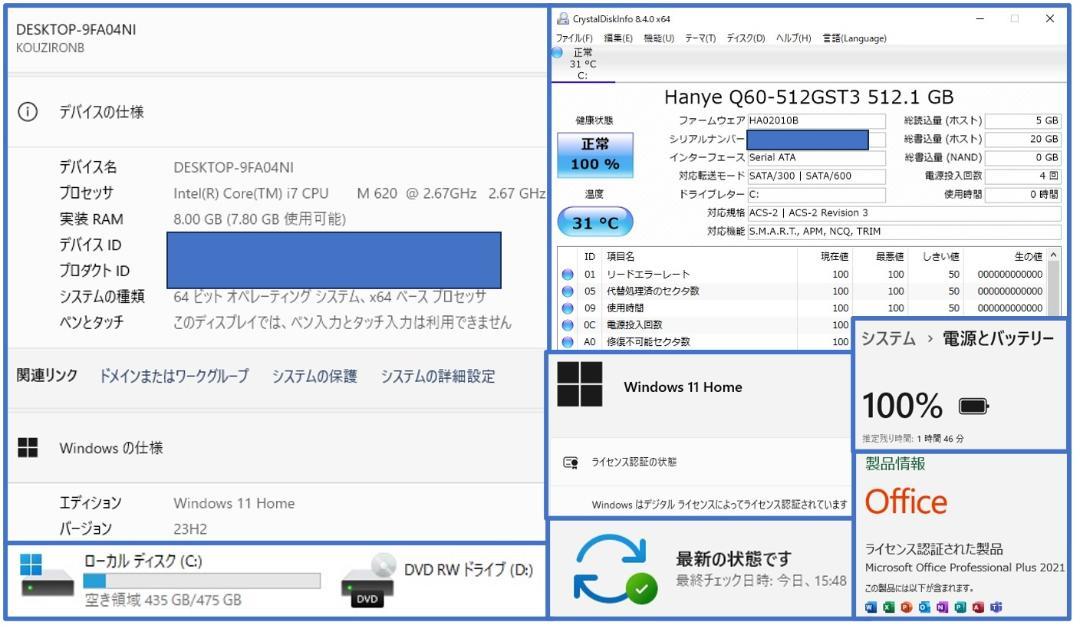Click the ファームウェア field HA02010B
The width and height of the screenshot is (1080, 632).
[816, 120]
